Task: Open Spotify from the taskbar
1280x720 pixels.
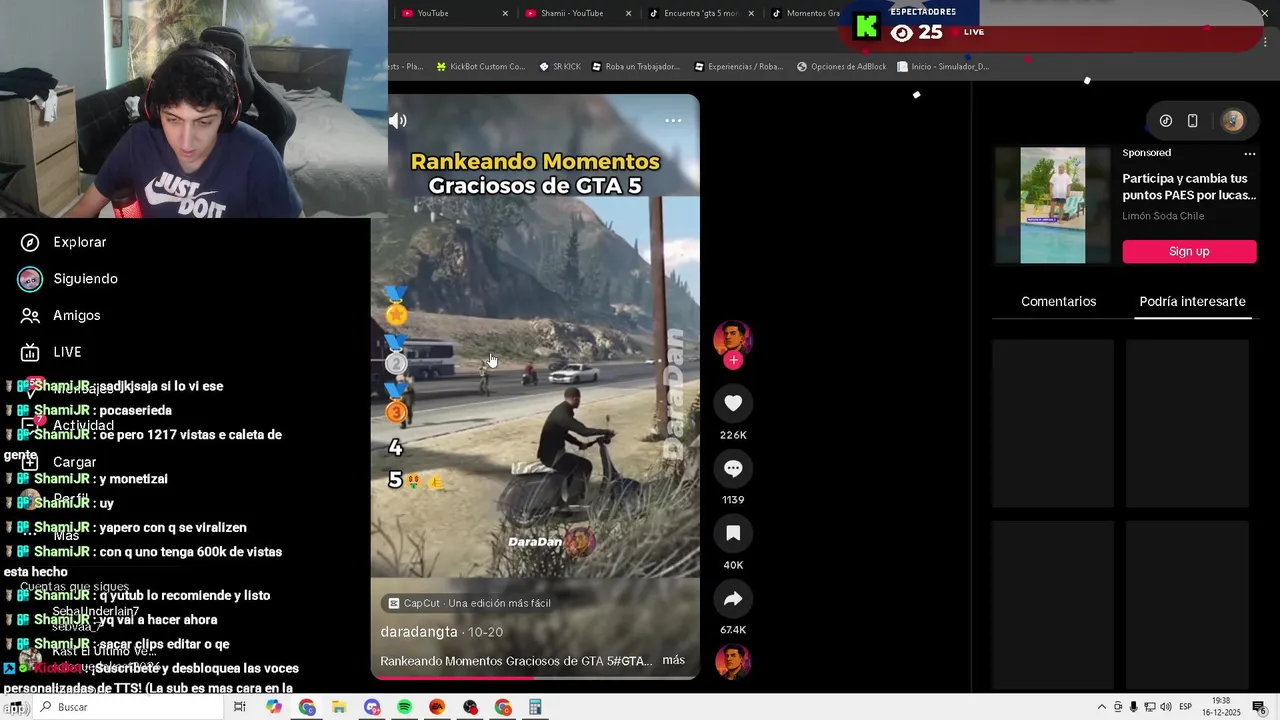Action: [x=404, y=707]
